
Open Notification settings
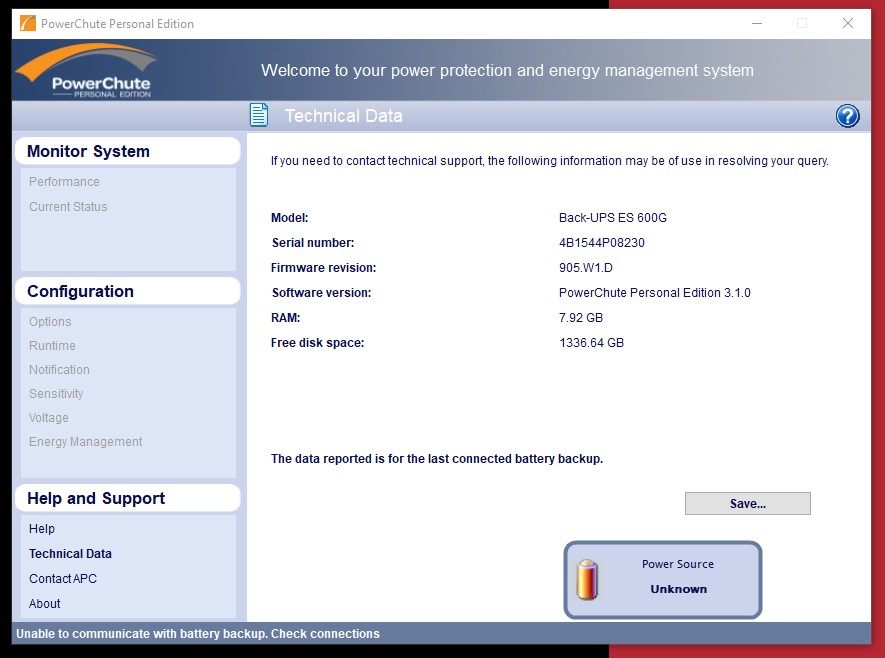tap(59, 370)
